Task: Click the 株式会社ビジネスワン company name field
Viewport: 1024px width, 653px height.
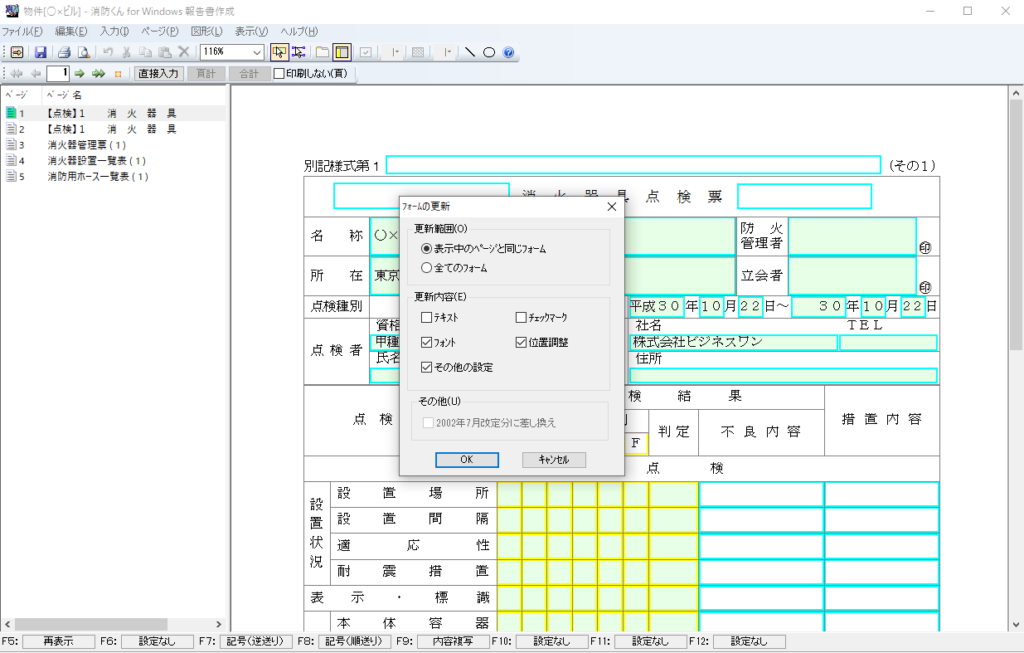Action: click(x=733, y=342)
